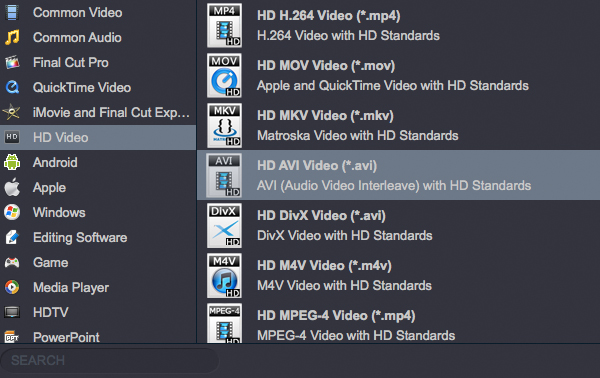
Task: Pick HD DivX Video (*.avi) format
Action: (x=398, y=225)
